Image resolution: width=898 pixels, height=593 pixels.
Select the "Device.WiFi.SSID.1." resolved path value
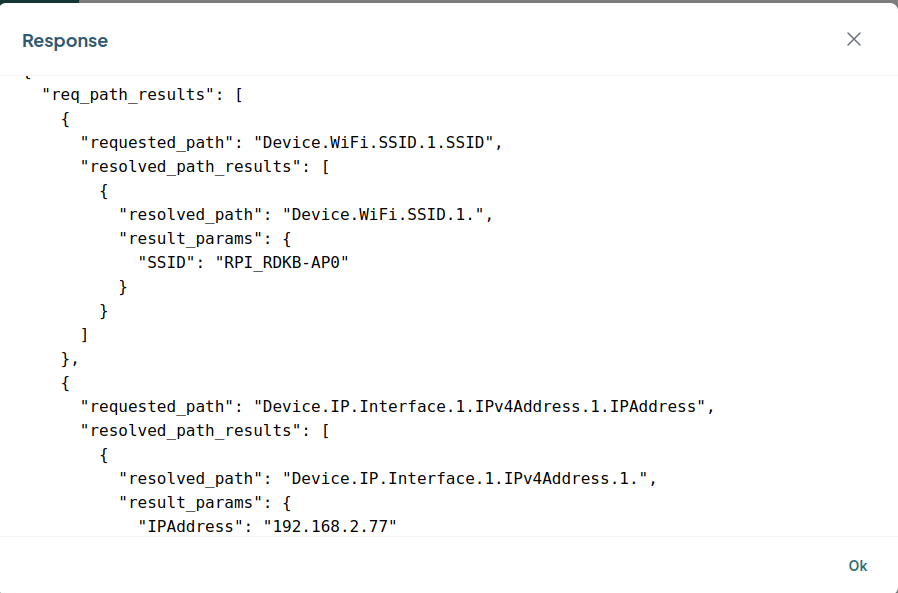388,215
